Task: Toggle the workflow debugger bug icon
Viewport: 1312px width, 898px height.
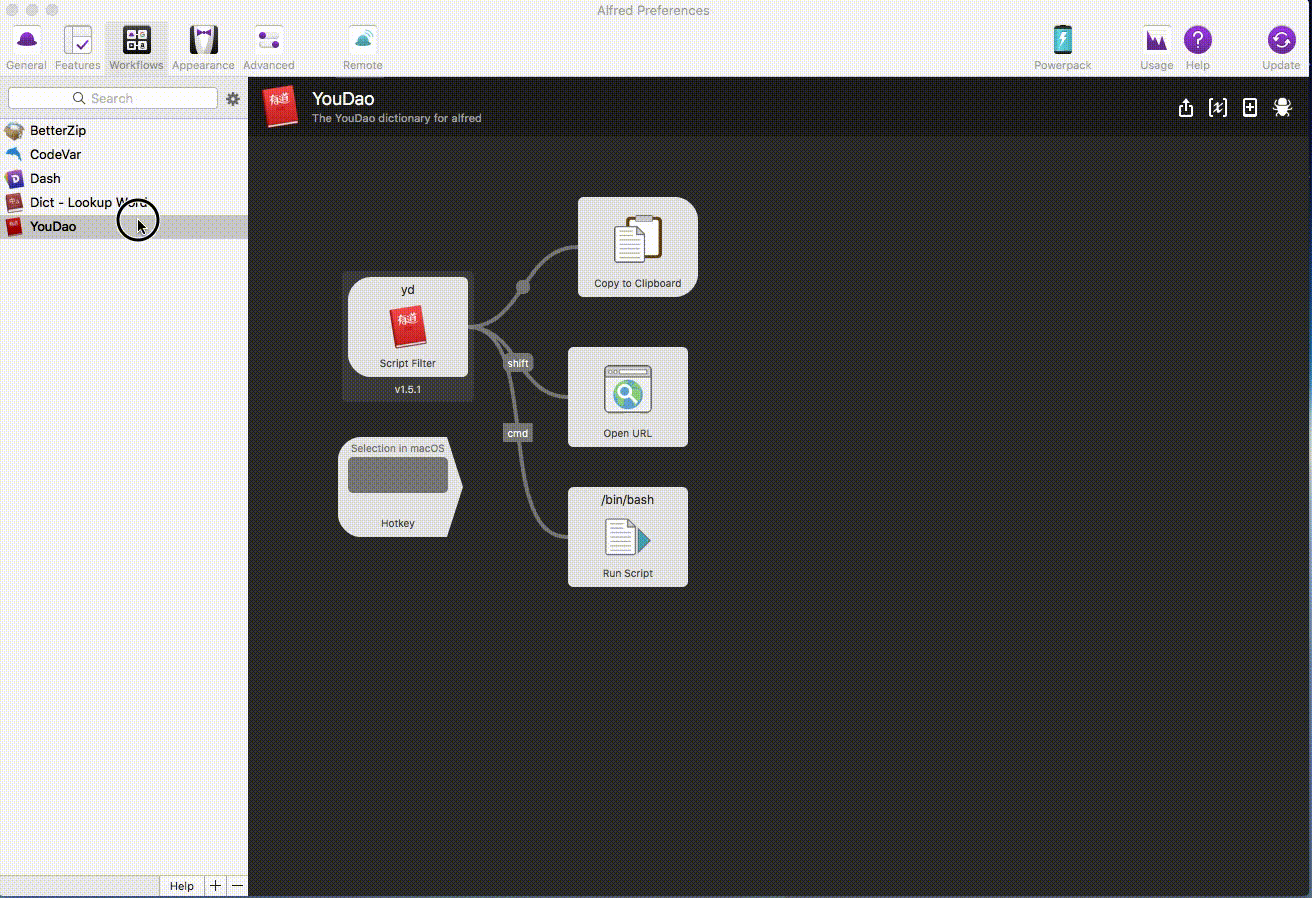Action: (x=1282, y=108)
